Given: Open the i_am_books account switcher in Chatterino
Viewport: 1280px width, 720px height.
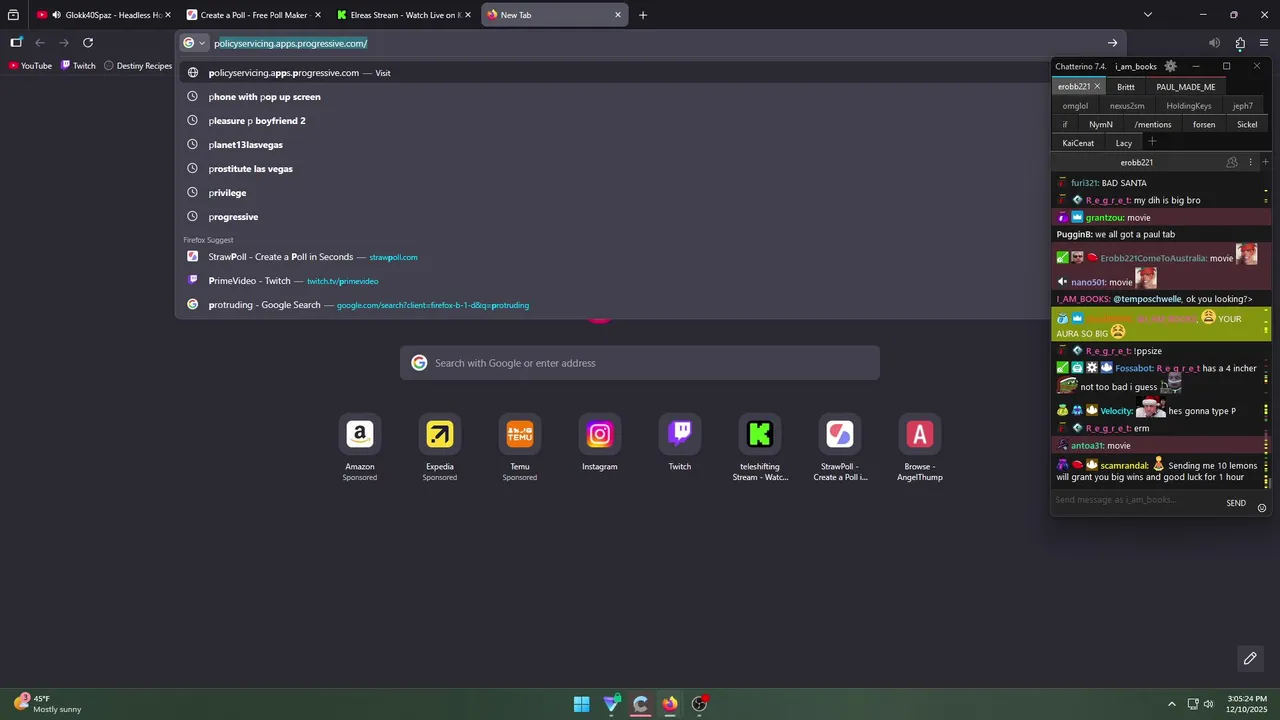Looking at the screenshot, I should pyautogui.click(x=1136, y=66).
